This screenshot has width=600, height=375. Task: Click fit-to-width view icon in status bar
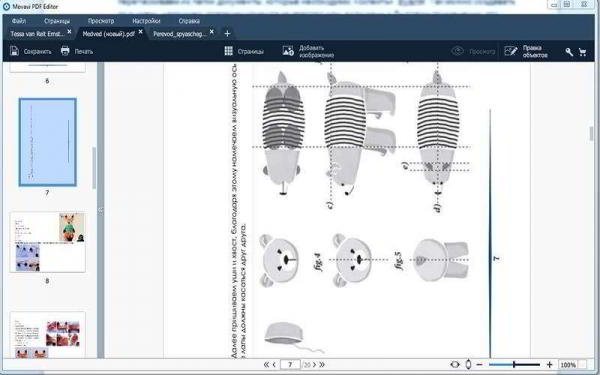tap(455, 365)
